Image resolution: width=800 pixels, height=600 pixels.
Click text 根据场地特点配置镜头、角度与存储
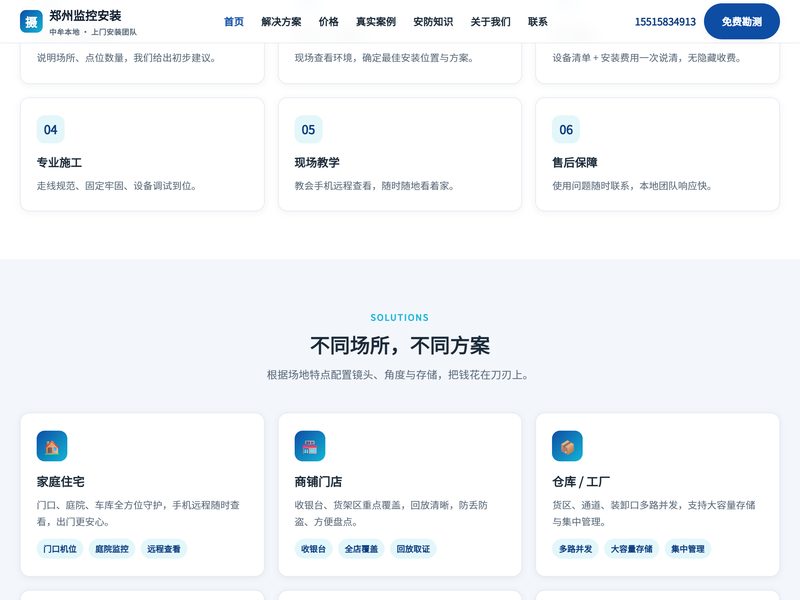352,375
